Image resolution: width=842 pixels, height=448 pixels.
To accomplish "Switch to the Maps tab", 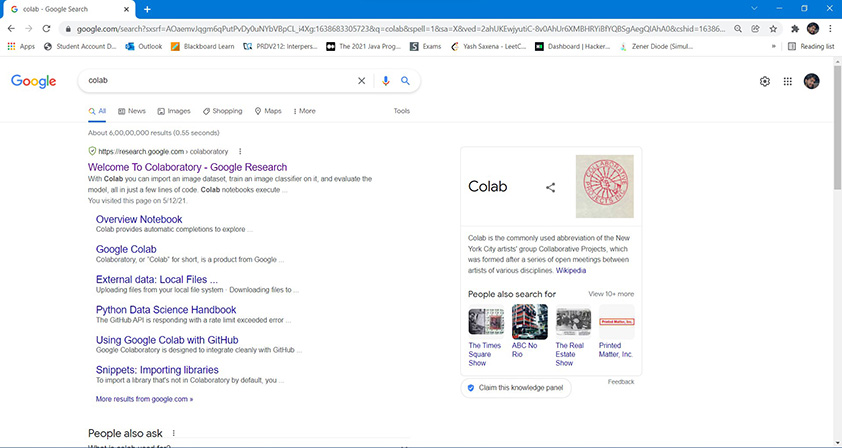I will point(268,111).
